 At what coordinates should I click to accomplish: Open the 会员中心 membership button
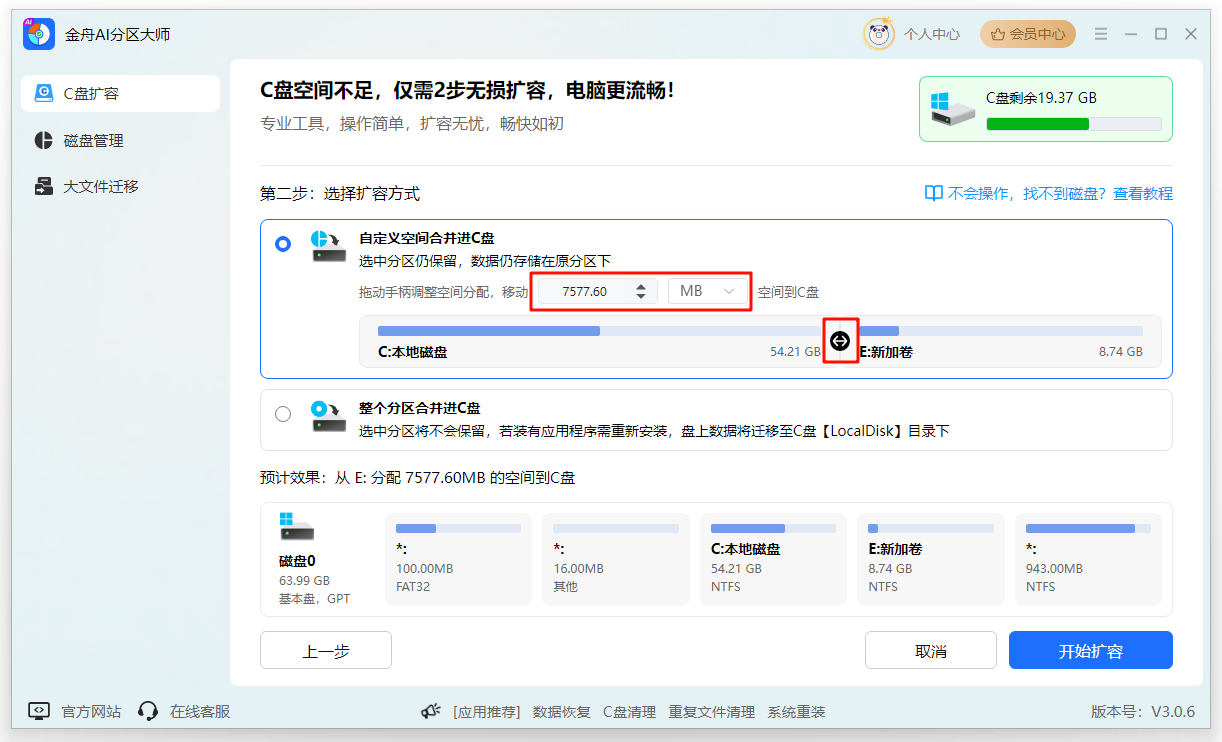[1027, 34]
